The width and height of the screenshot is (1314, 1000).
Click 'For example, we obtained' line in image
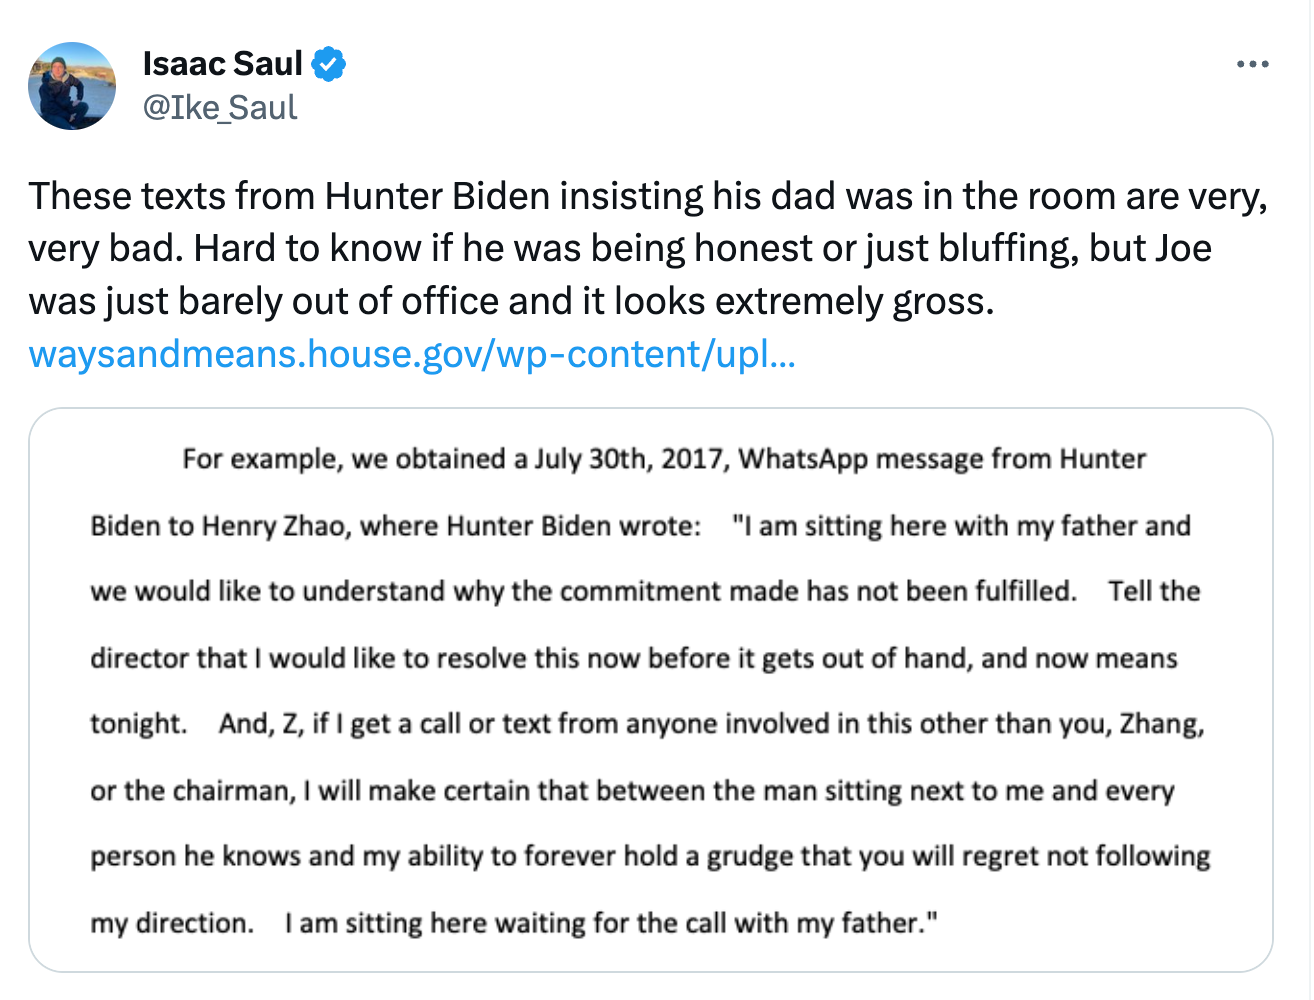664,459
